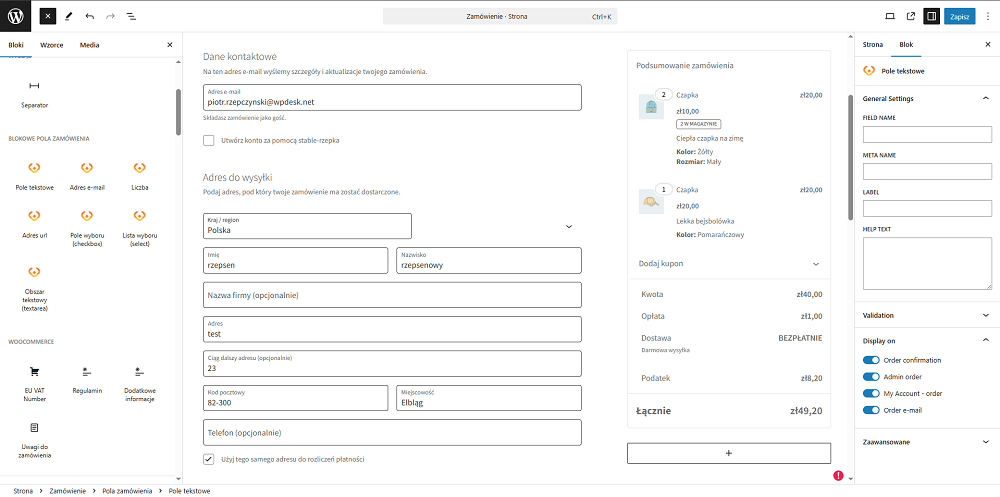Image resolution: width=1000 pixels, height=497 pixels.
Task: Switch to the Strona settings tab
Action: point(873,45)
